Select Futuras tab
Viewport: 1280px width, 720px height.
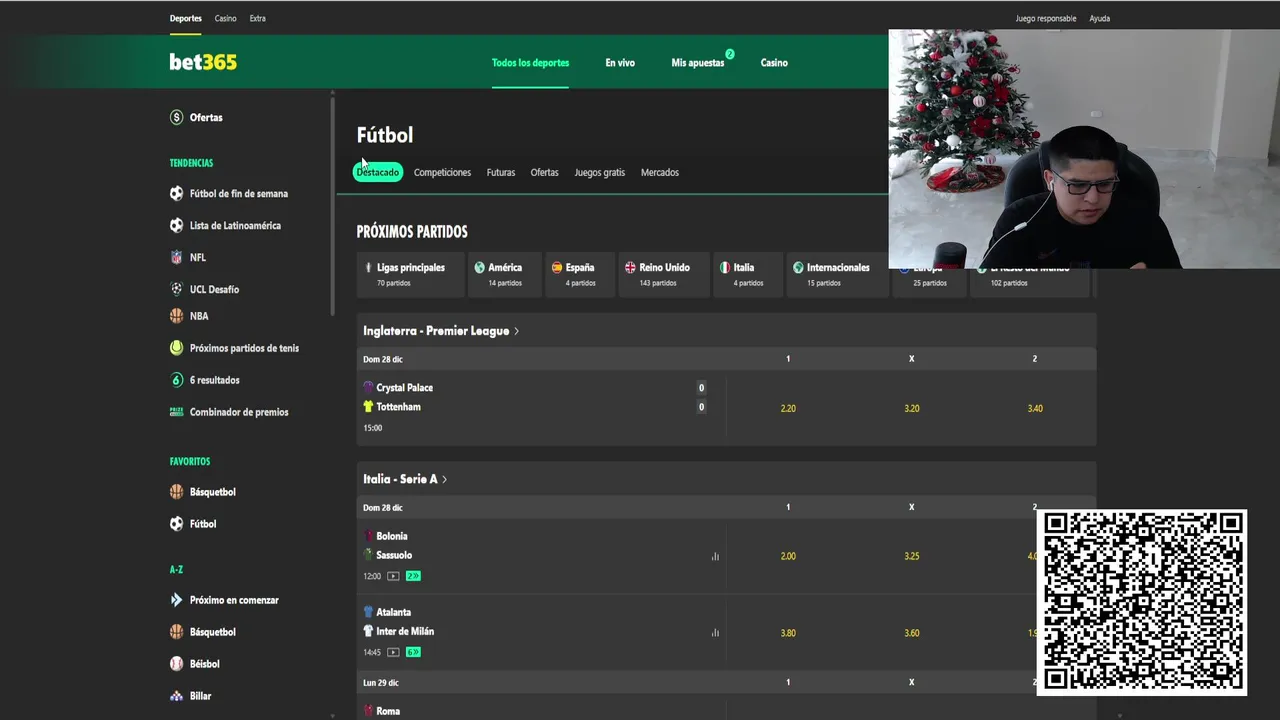coord(501,172)
